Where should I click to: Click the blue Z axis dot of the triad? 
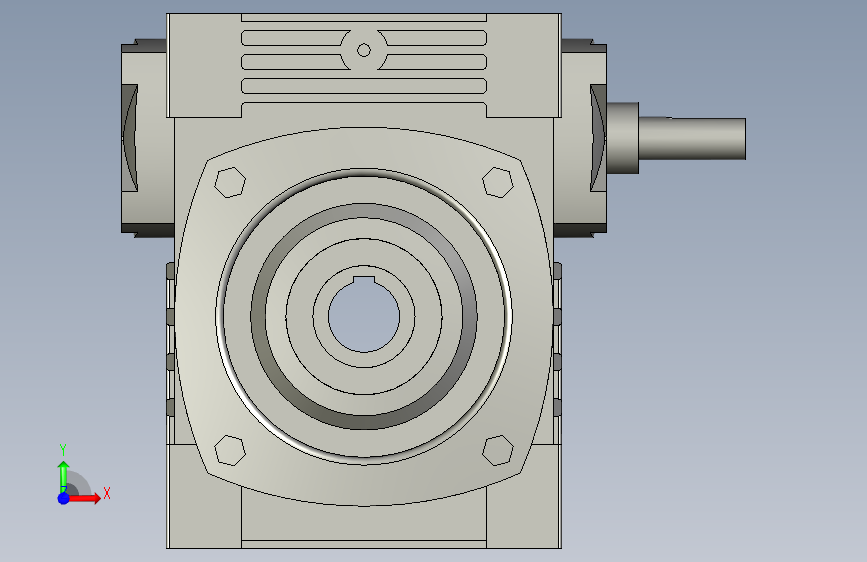(64, 498)
